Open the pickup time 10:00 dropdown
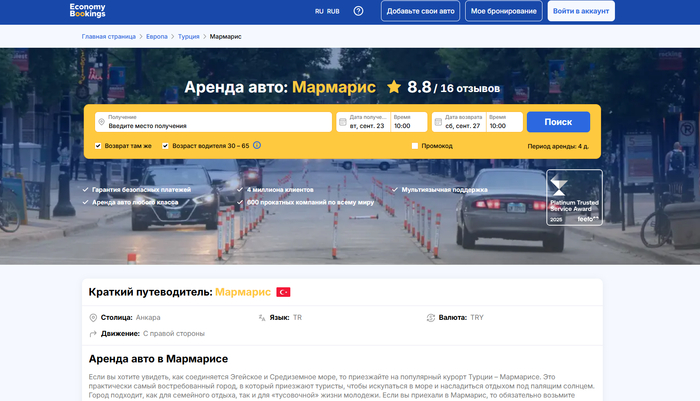The image size is (700, 401). [x=408, y=122]
